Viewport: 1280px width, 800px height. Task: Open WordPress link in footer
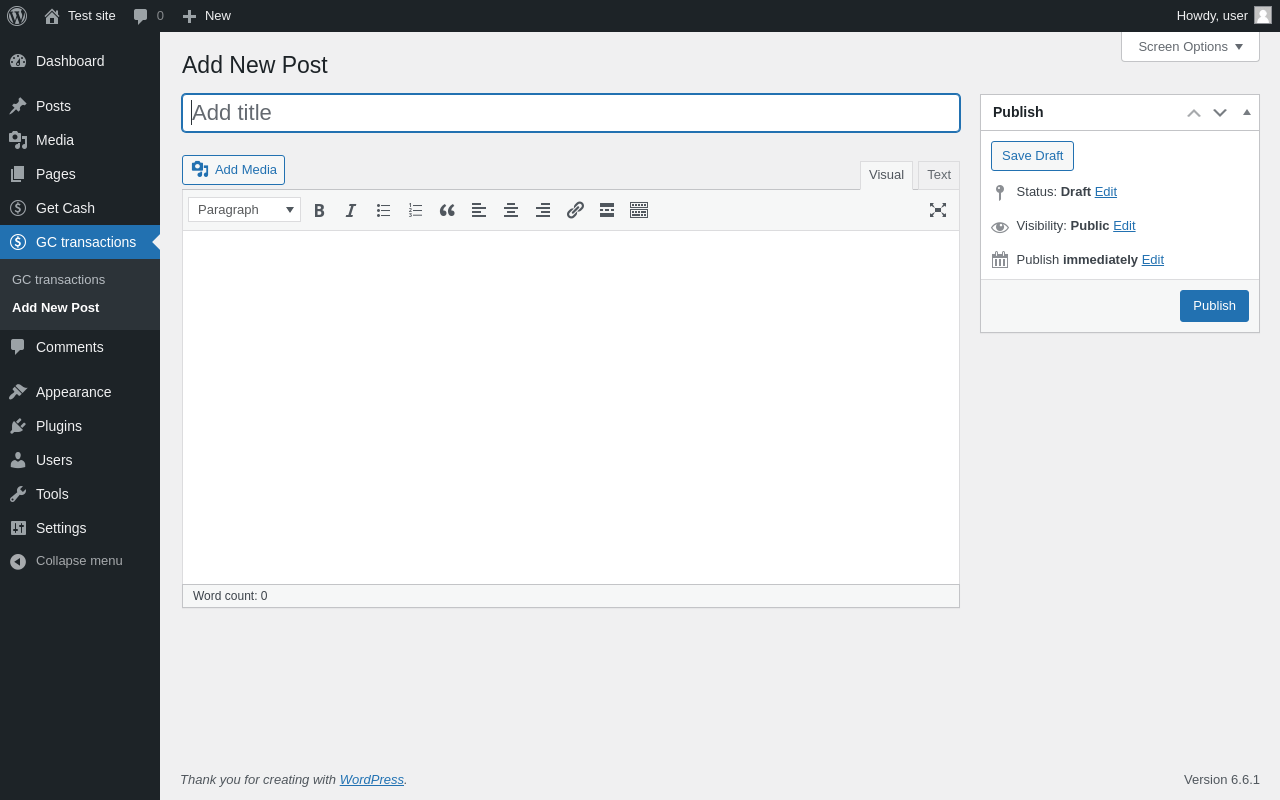372,779
